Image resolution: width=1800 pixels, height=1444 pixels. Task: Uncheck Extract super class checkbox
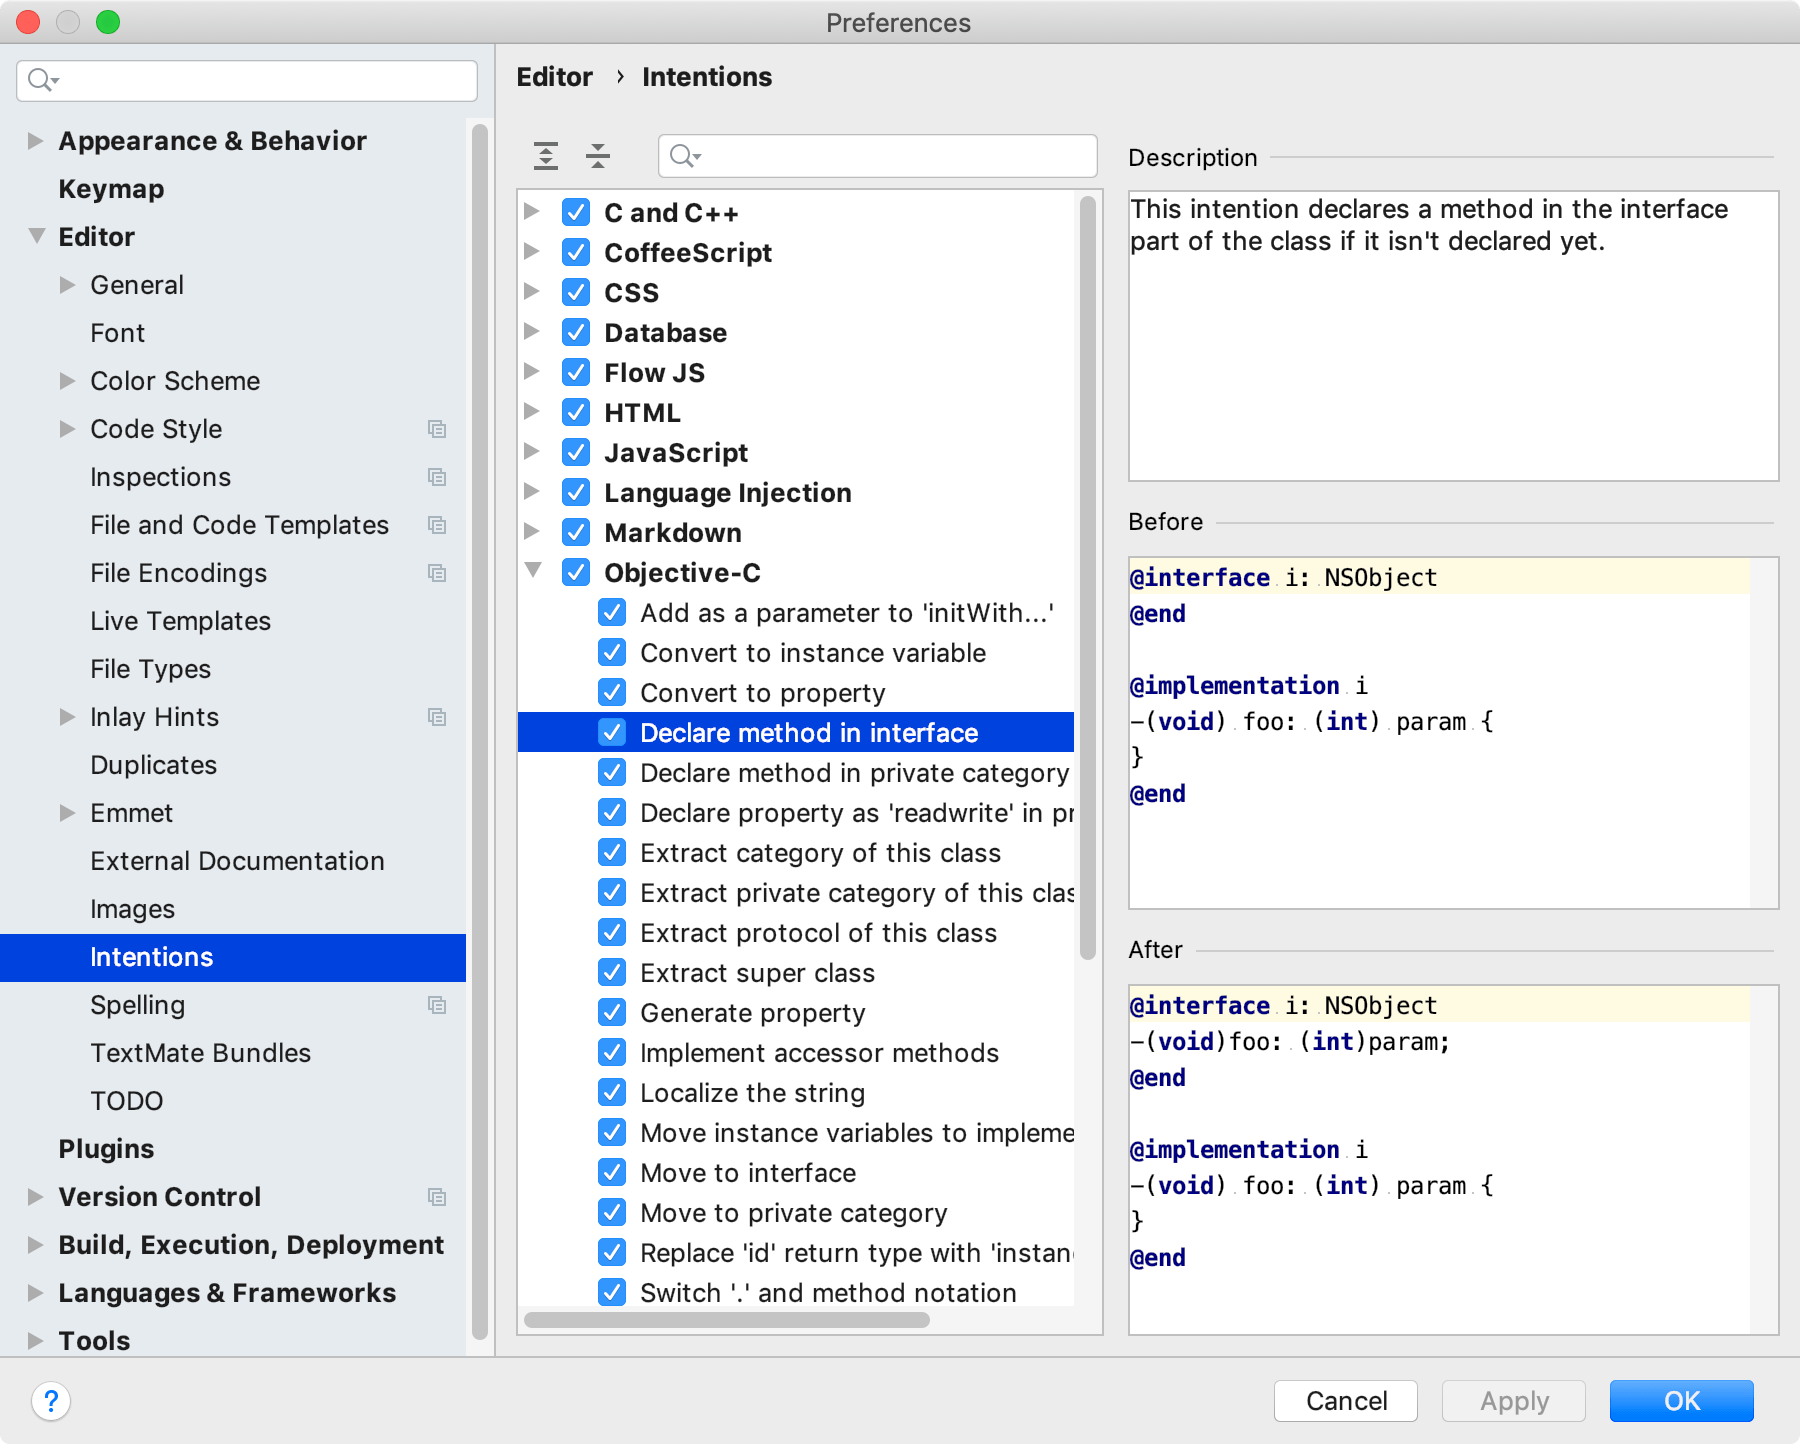(612, 972)
